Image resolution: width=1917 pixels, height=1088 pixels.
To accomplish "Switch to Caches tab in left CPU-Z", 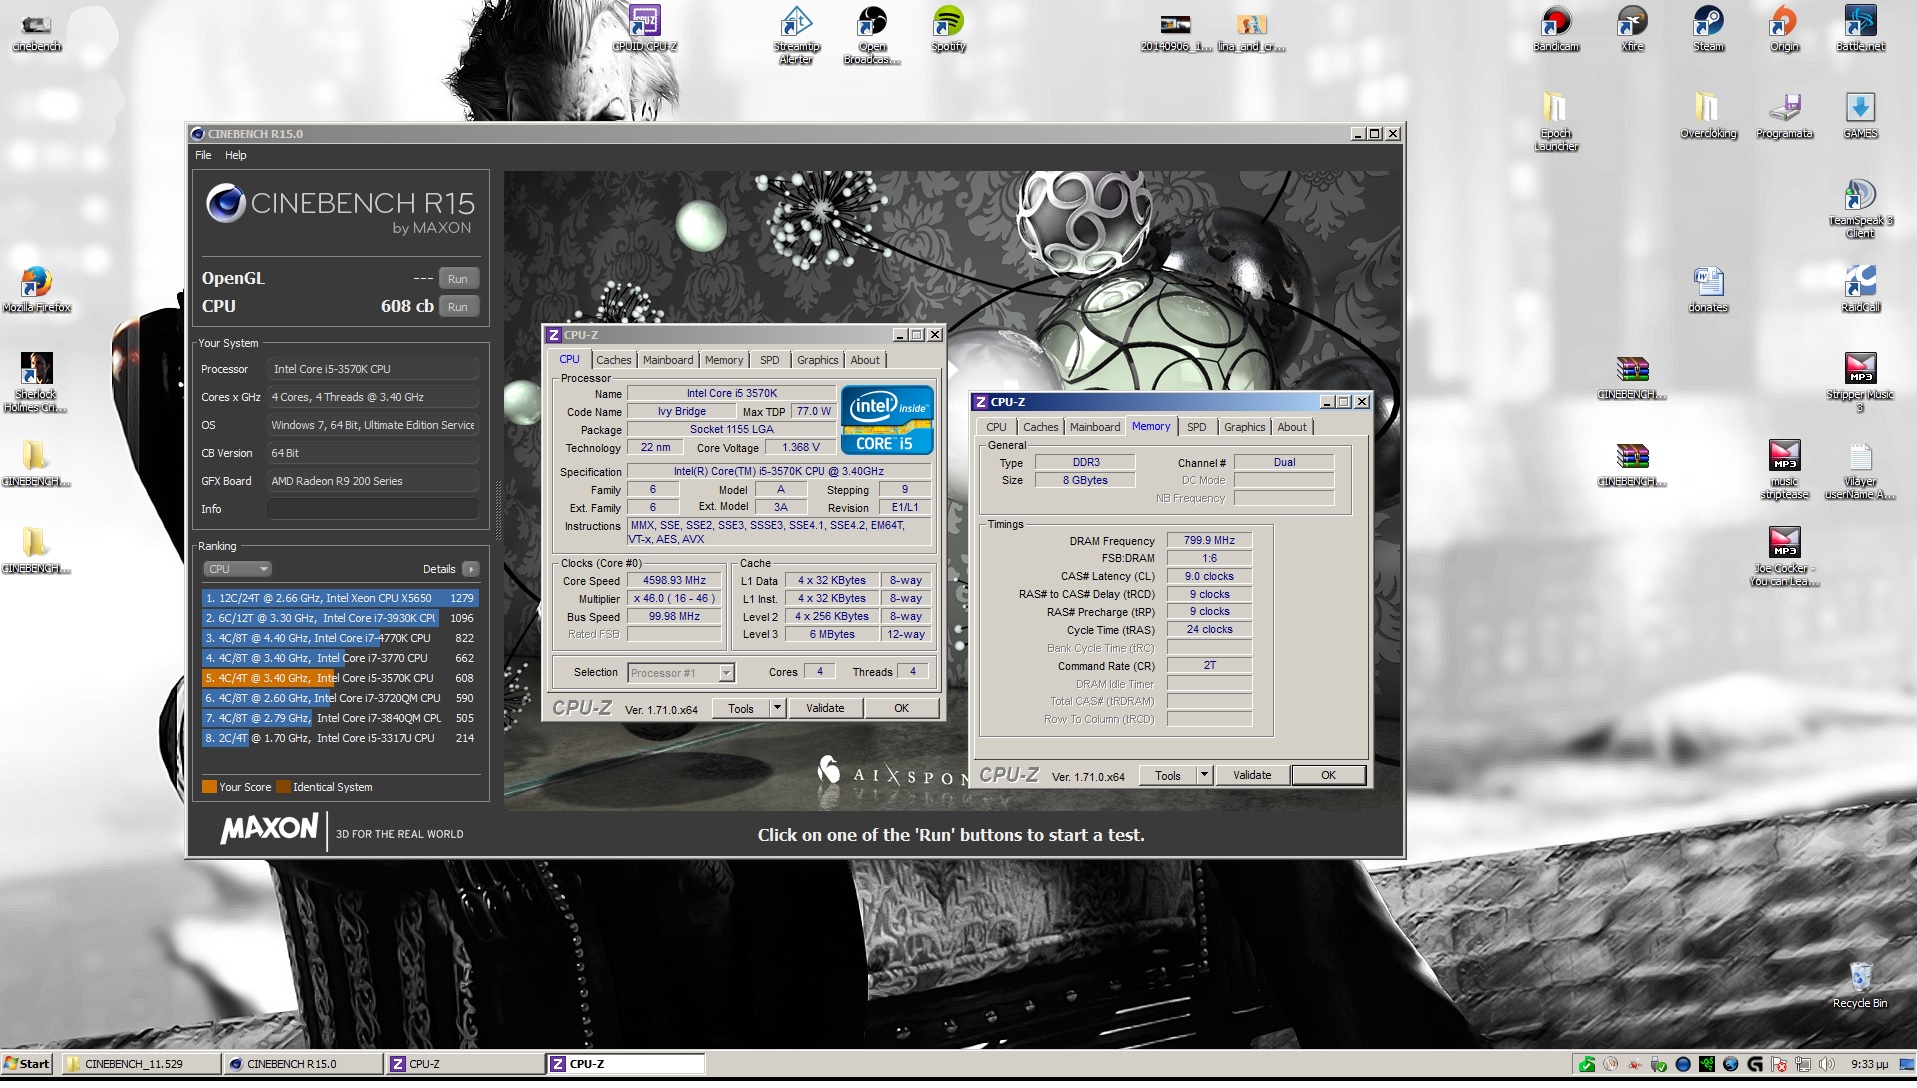I will point(614,360).
